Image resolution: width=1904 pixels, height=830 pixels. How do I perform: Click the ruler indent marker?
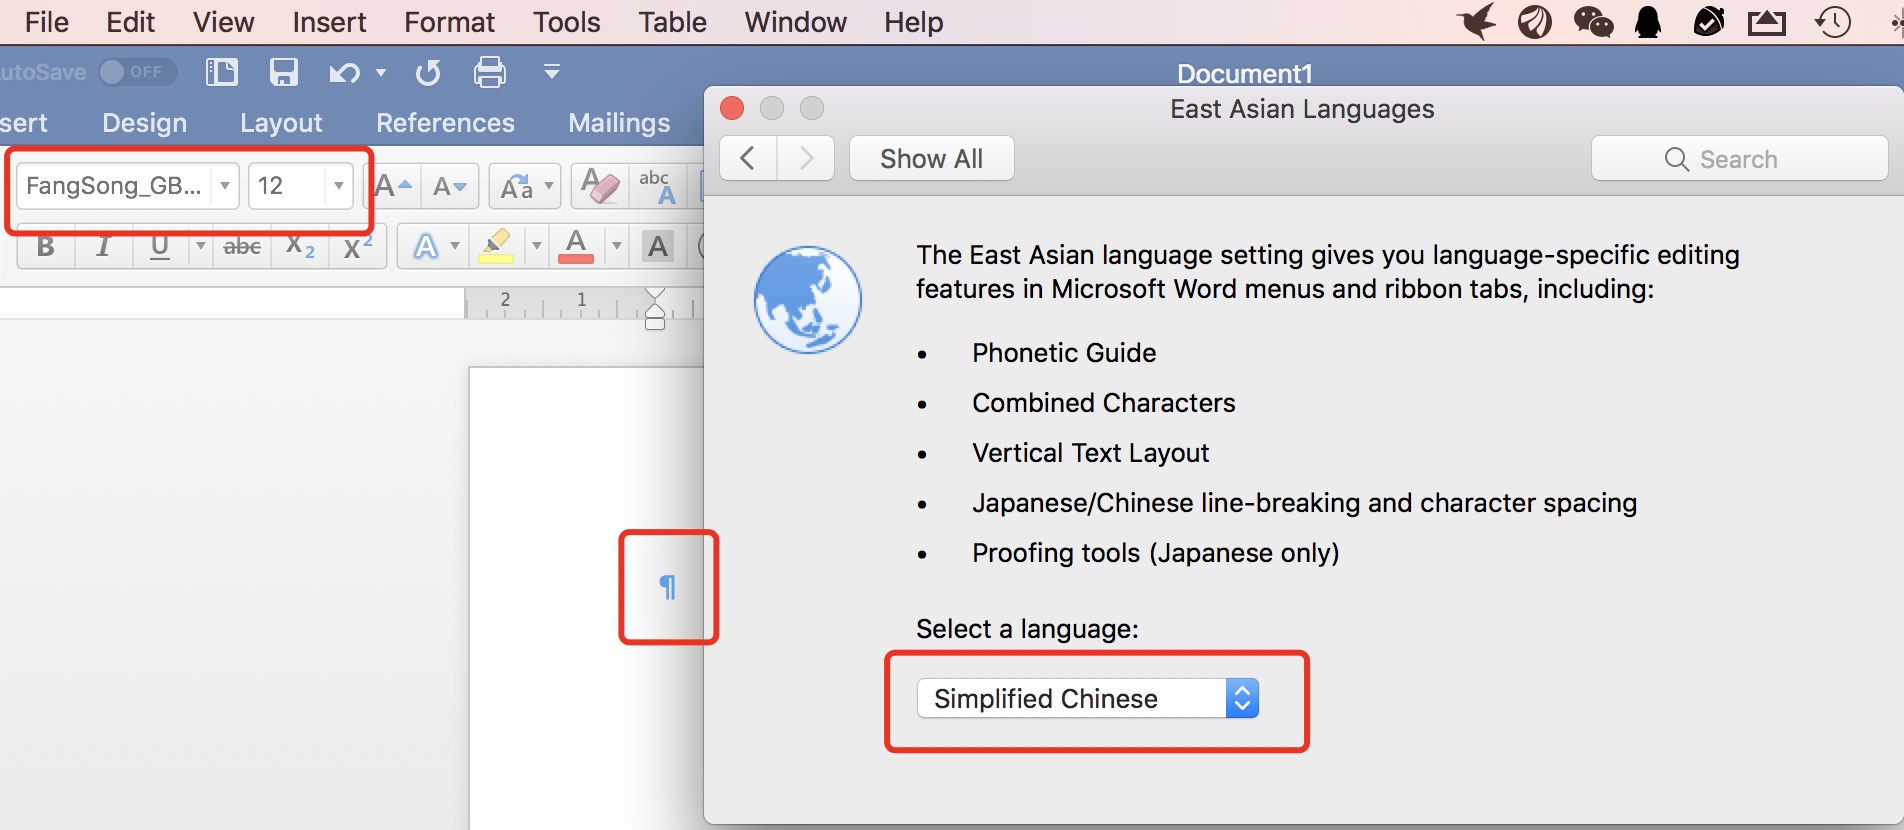click(655, 309)
